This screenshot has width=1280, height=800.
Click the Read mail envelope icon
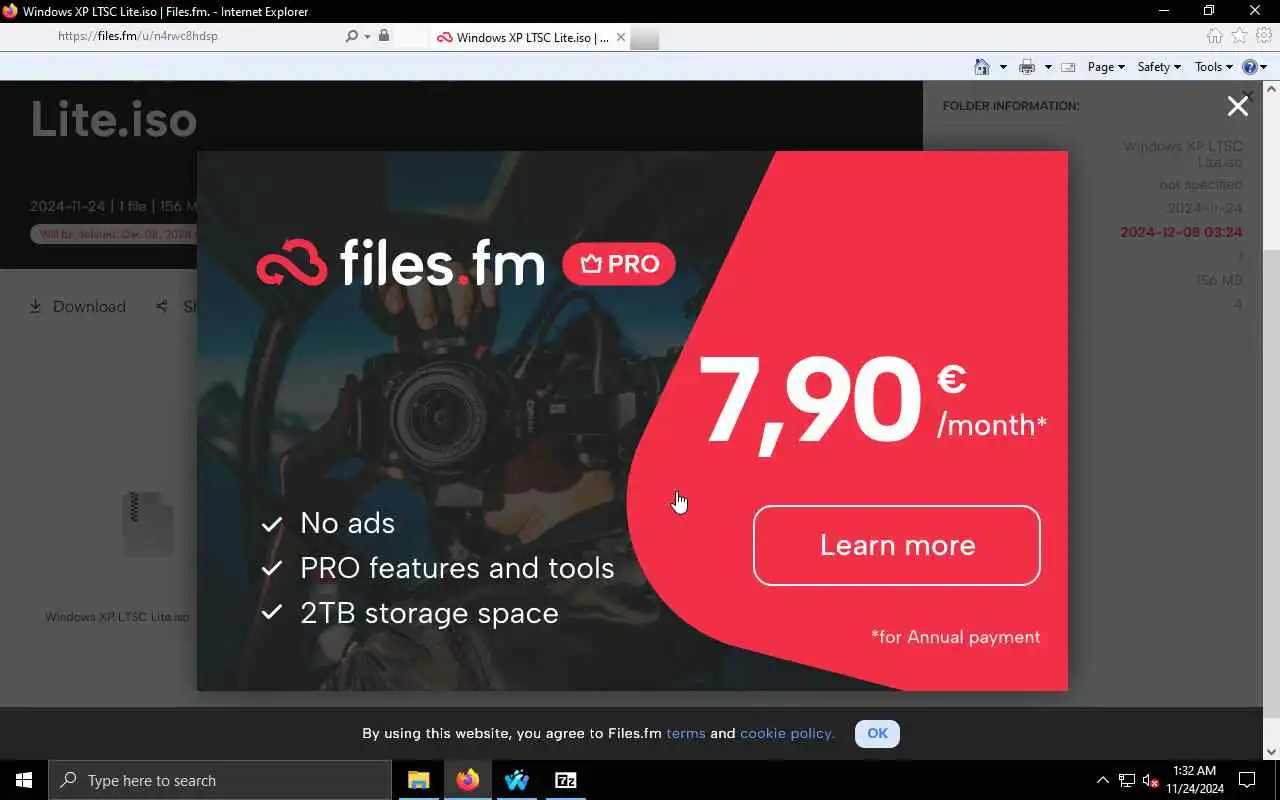pyautogui.click(x=1068, y=67)
